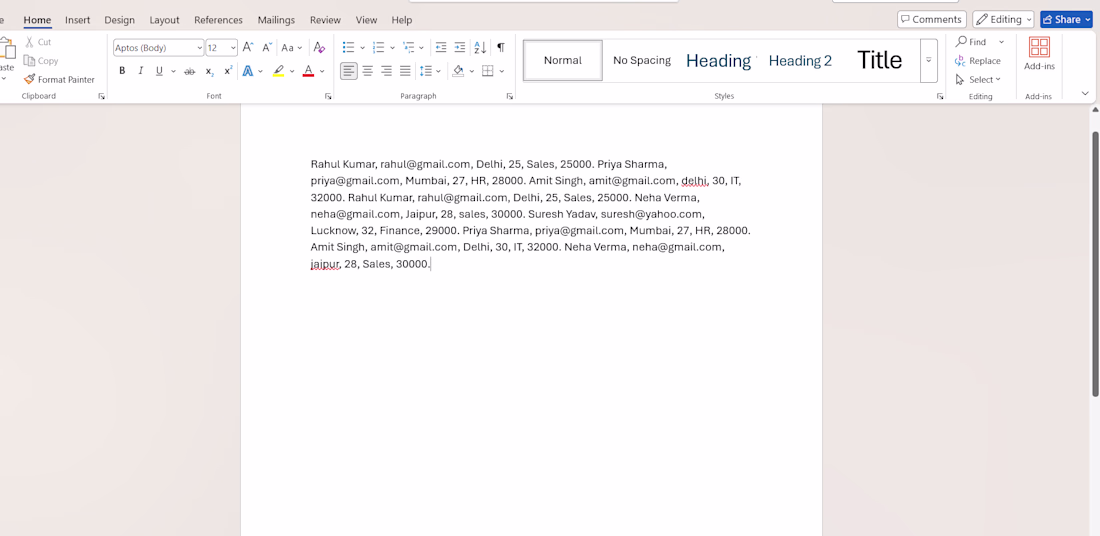The width and height of the screenshot is (1100, 536).
Task: Click the blue Share button
Action: (x=1066, y=20)
